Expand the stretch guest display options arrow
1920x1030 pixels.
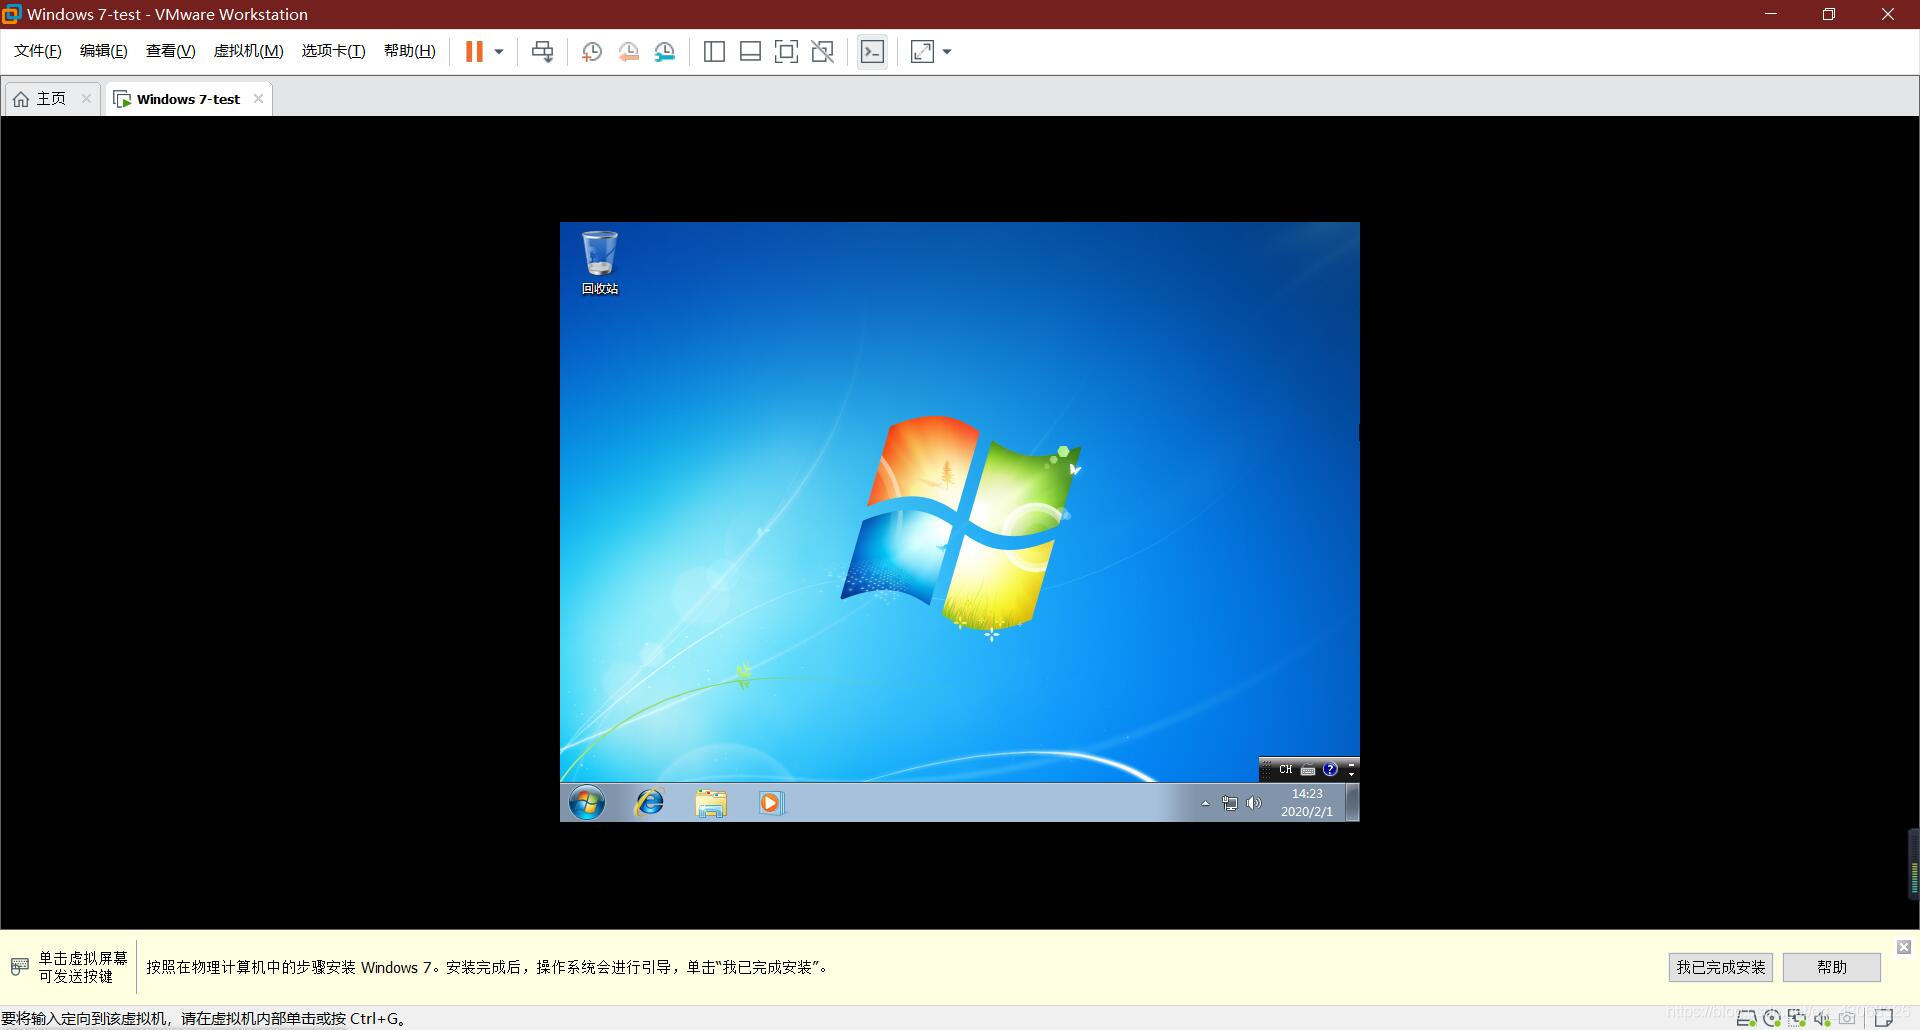pos(947,52)
